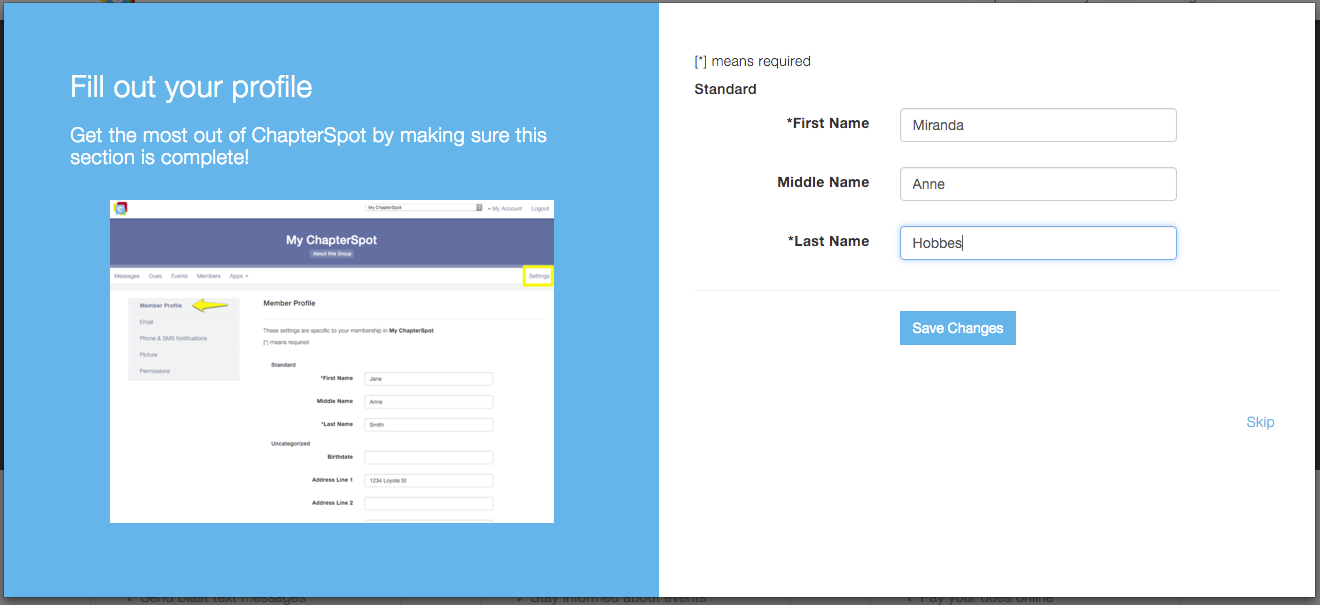This screenshot has height=605, width=1320.
Task: Click the "Middle Name" field label
Action: coord(823,182)
